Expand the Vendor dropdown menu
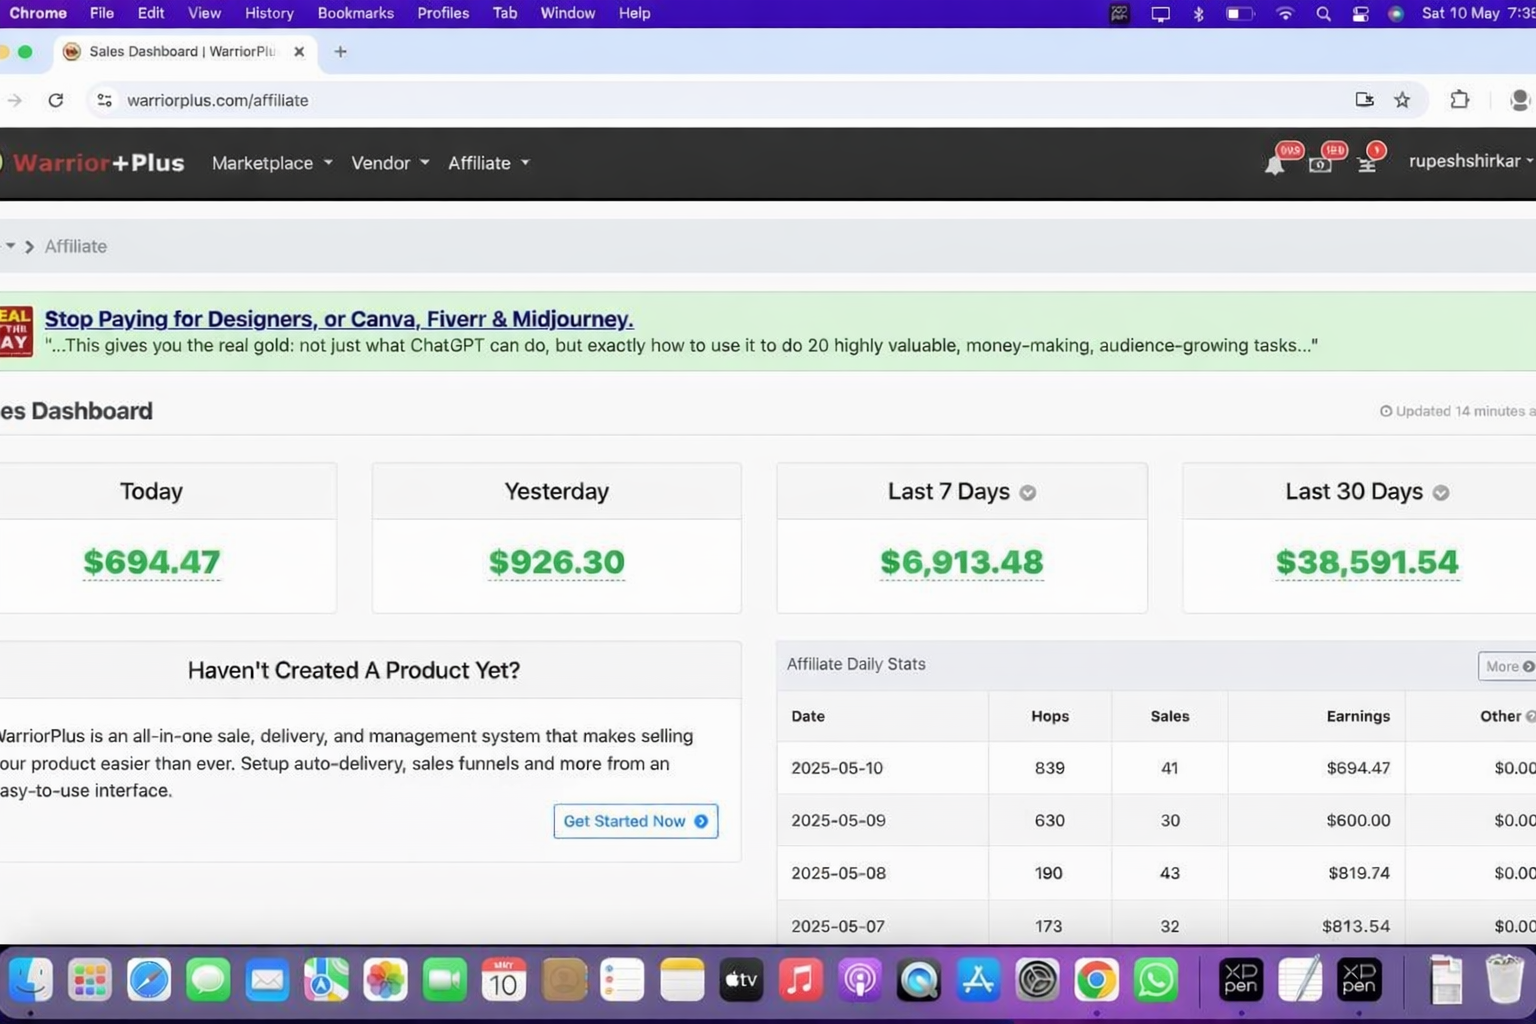Image resolution: width=1536 pixels, height=1024 pixels. [x=389, y=163]
